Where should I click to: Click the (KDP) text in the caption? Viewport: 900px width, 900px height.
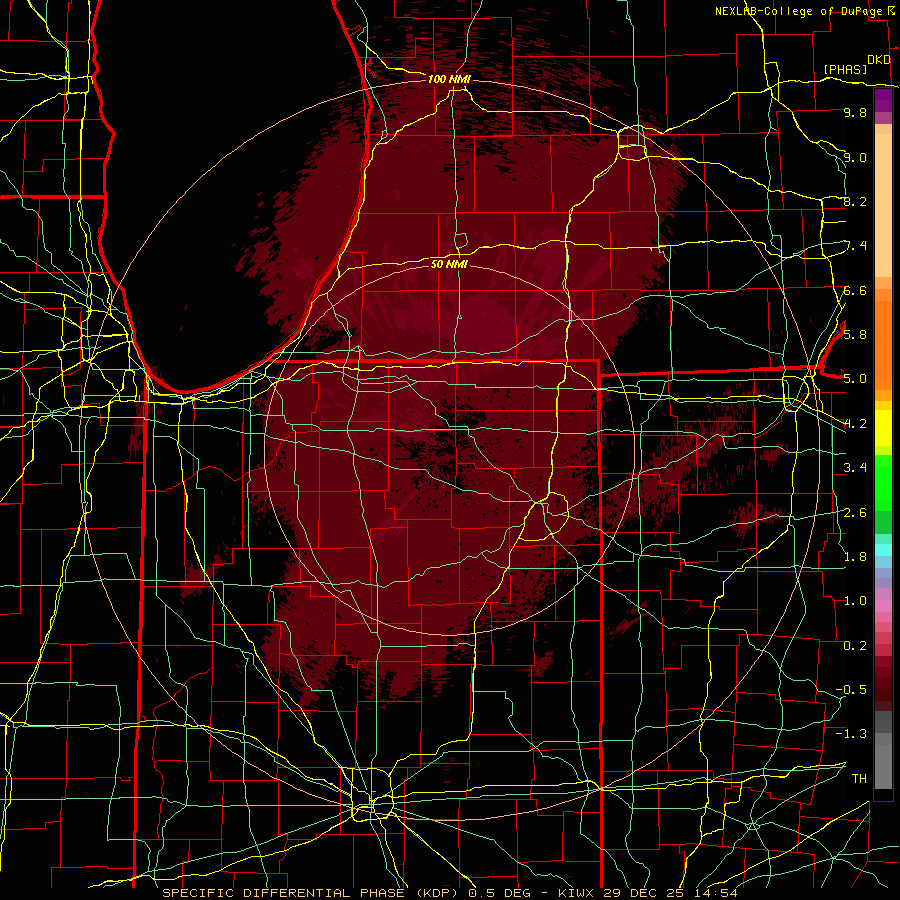pyautogui.click(x=436, y=893)
